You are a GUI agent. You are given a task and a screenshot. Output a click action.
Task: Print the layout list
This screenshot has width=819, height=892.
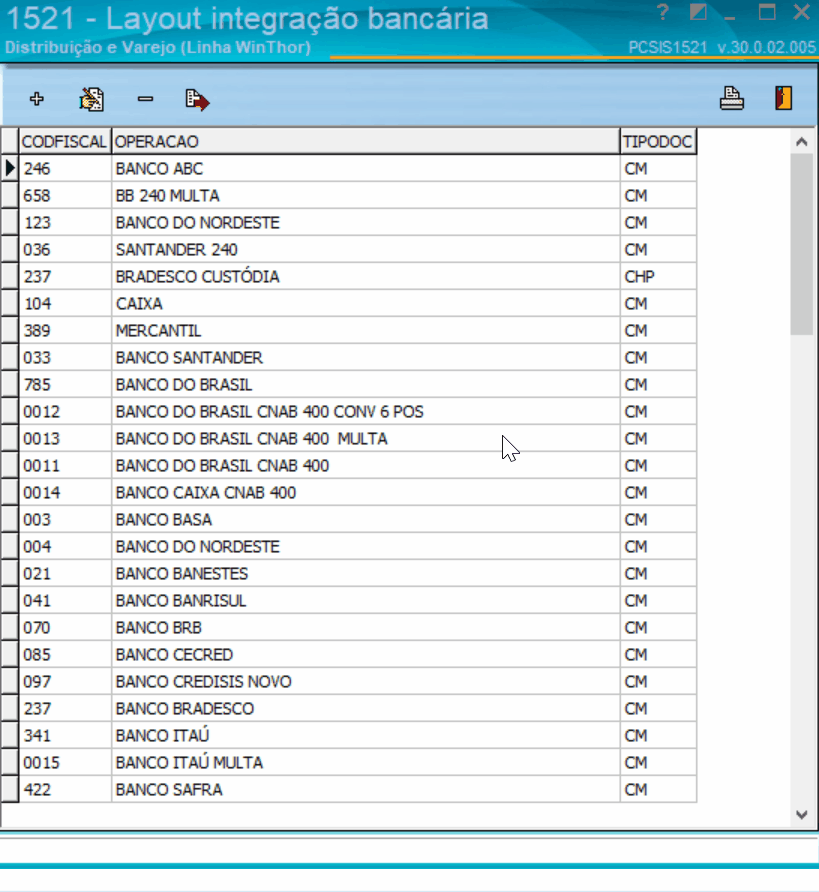click(732, 98)
